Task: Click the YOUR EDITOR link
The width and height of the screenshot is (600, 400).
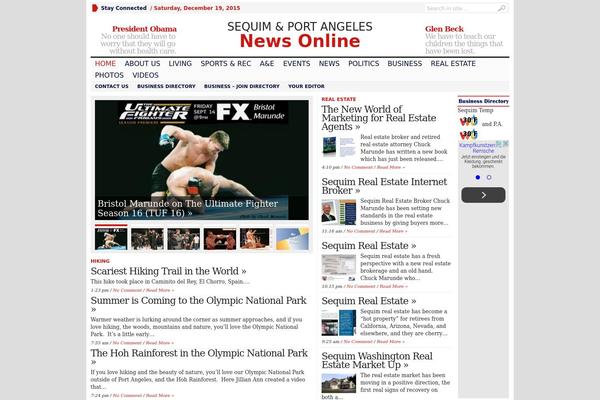Action: click(x=306, y=86)
